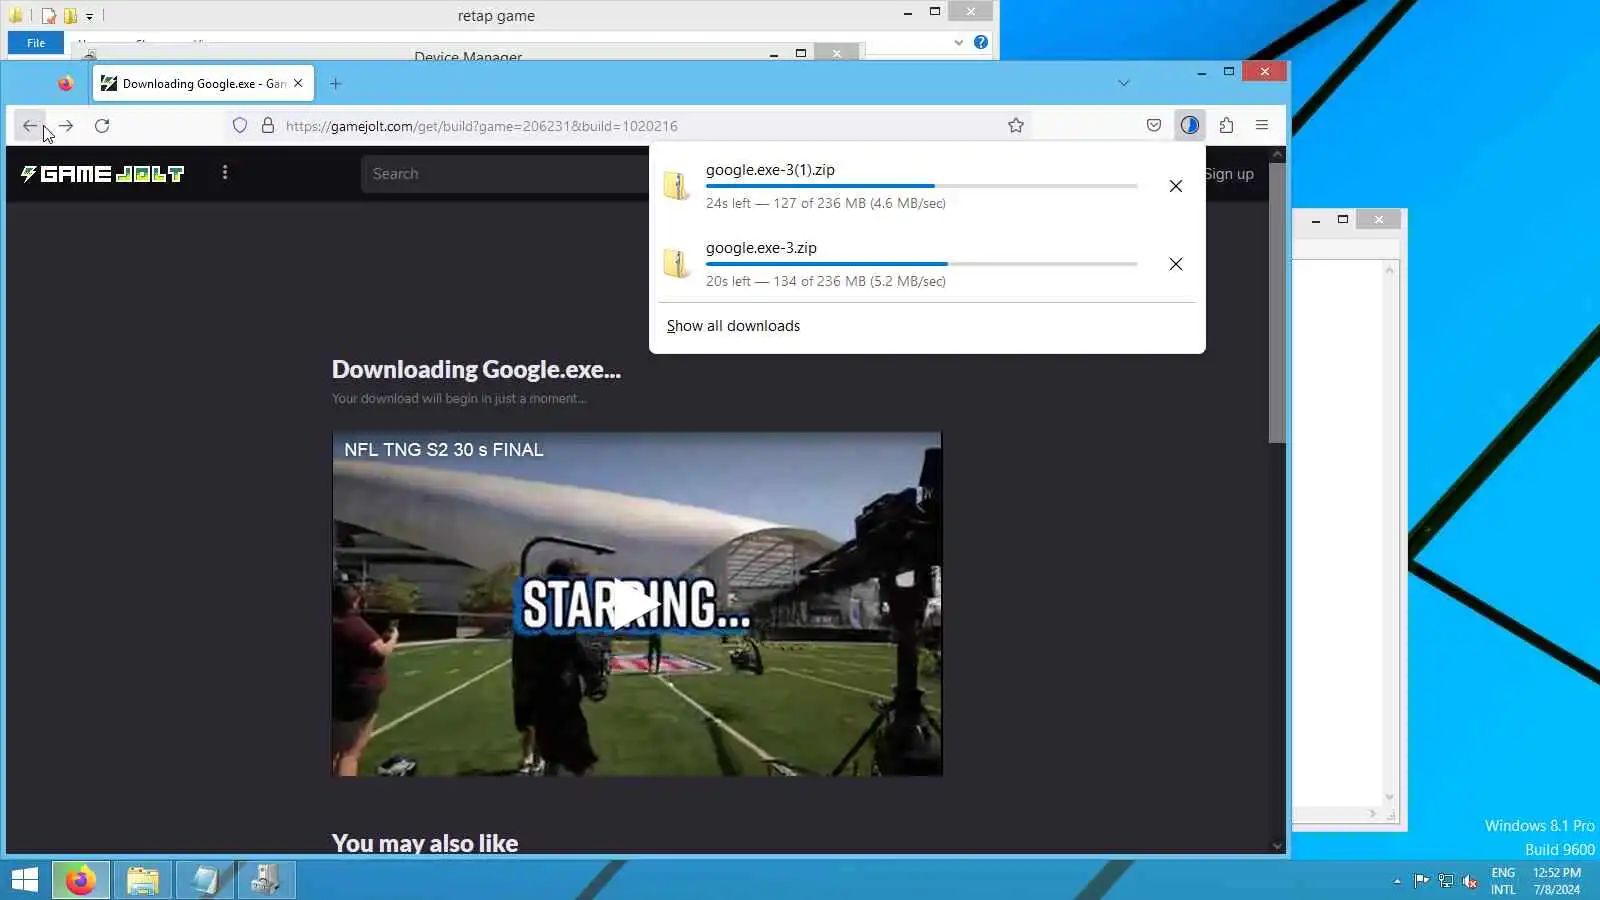The width and height of the screenshot is (1600, 900).
Task: Click the Device Manager taskbar icon
Action: [x=266, y=880]
